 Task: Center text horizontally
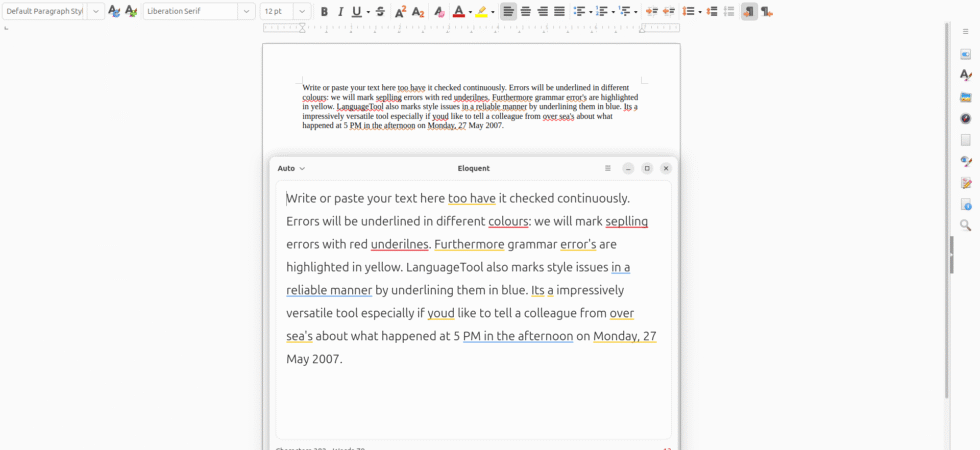[526, 11]
